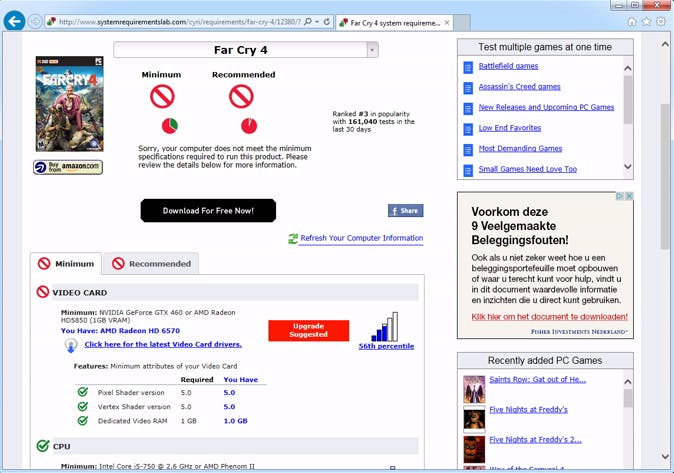Click the search magnifier in address bar
The height and width of the screenshot is (473, 674).
(308, 22)
